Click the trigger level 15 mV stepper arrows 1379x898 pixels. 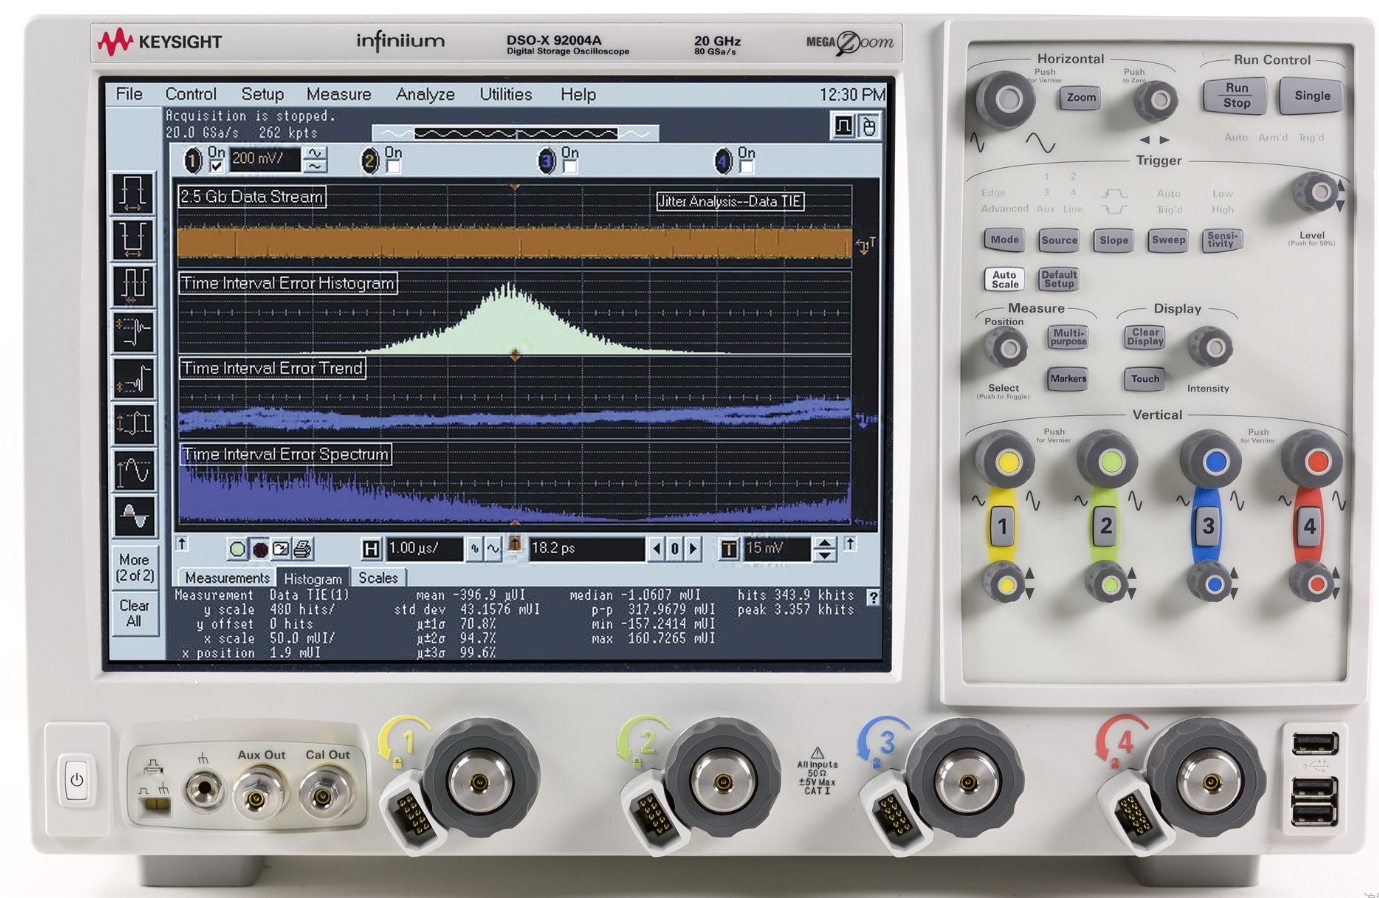[x=824, y=548]
